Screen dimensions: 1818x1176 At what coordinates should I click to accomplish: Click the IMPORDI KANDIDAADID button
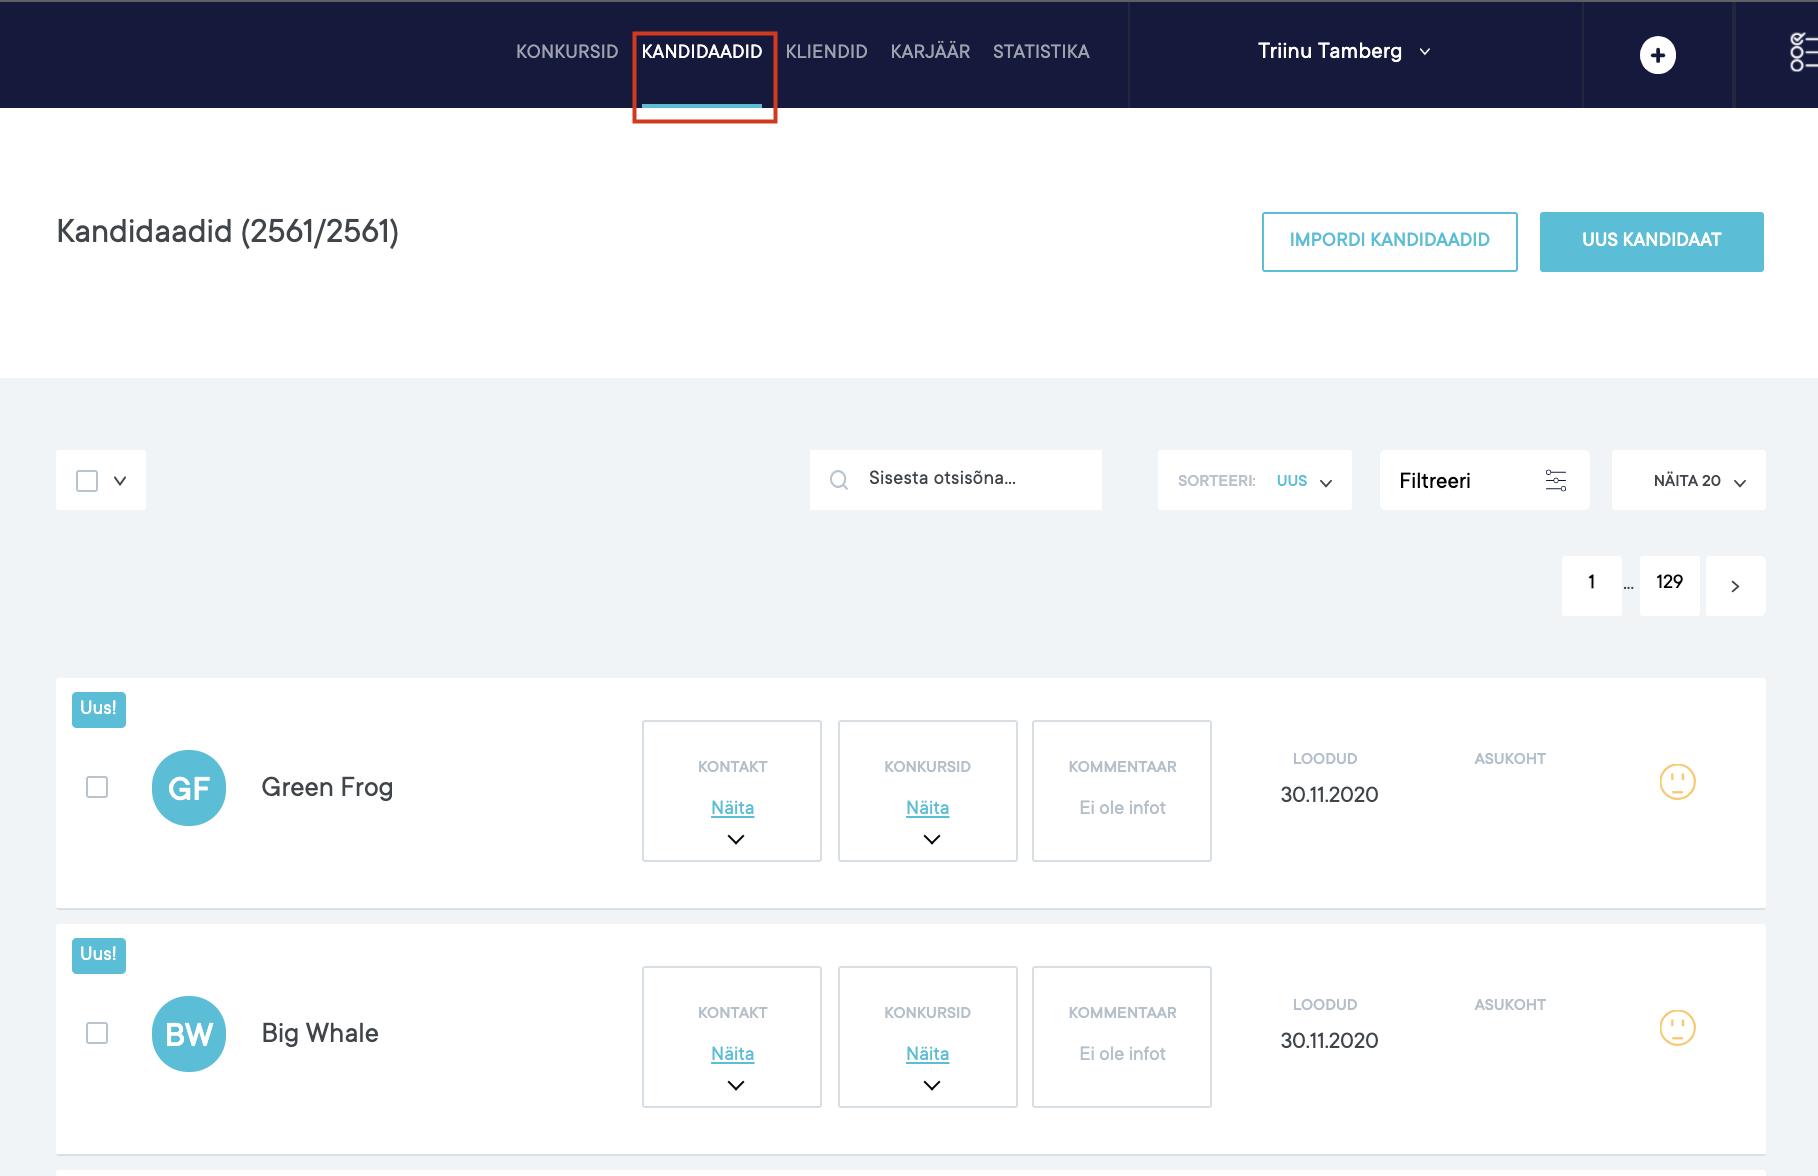[1389, 241]
